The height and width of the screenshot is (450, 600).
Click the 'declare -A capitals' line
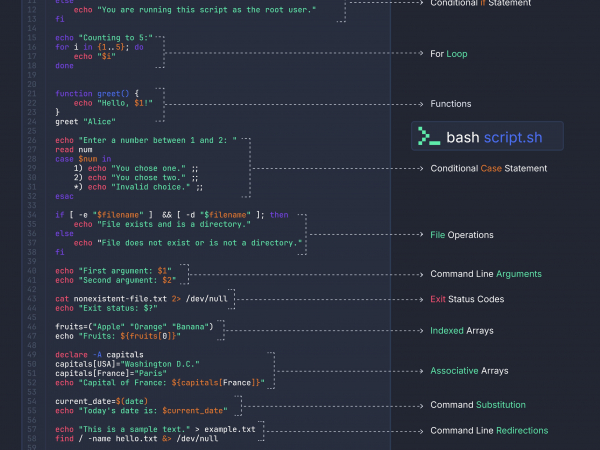point(99,355)
